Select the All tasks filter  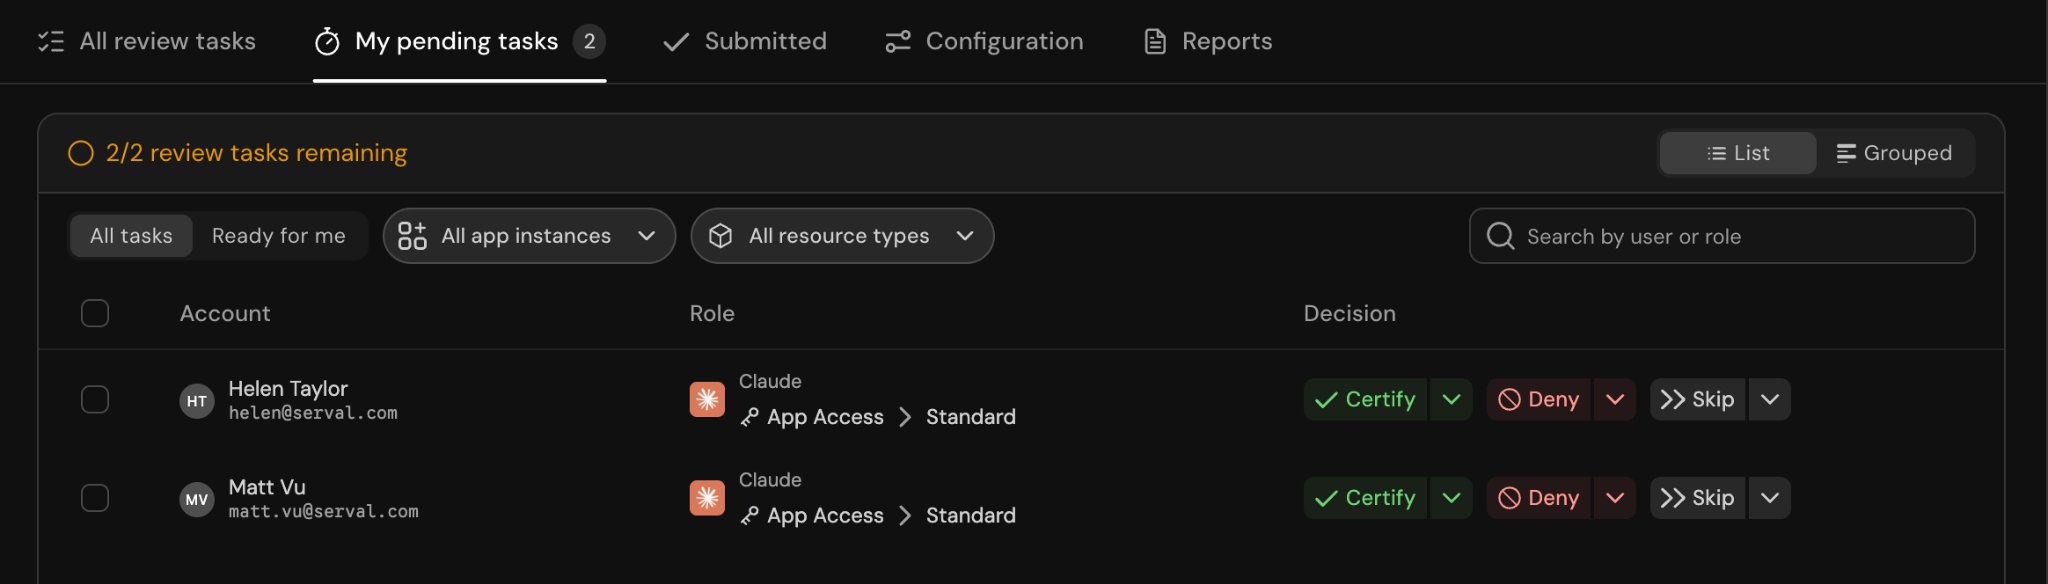point(131,236)
